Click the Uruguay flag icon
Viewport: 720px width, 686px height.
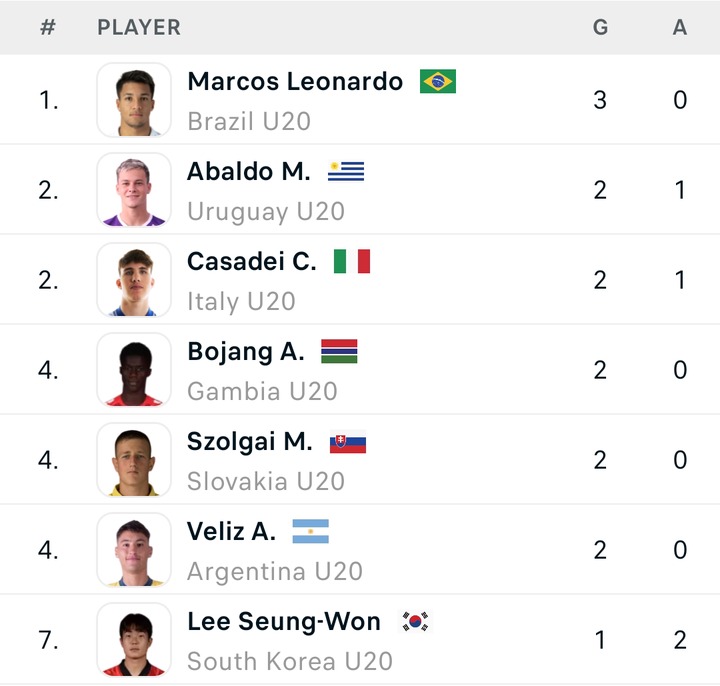346,171
